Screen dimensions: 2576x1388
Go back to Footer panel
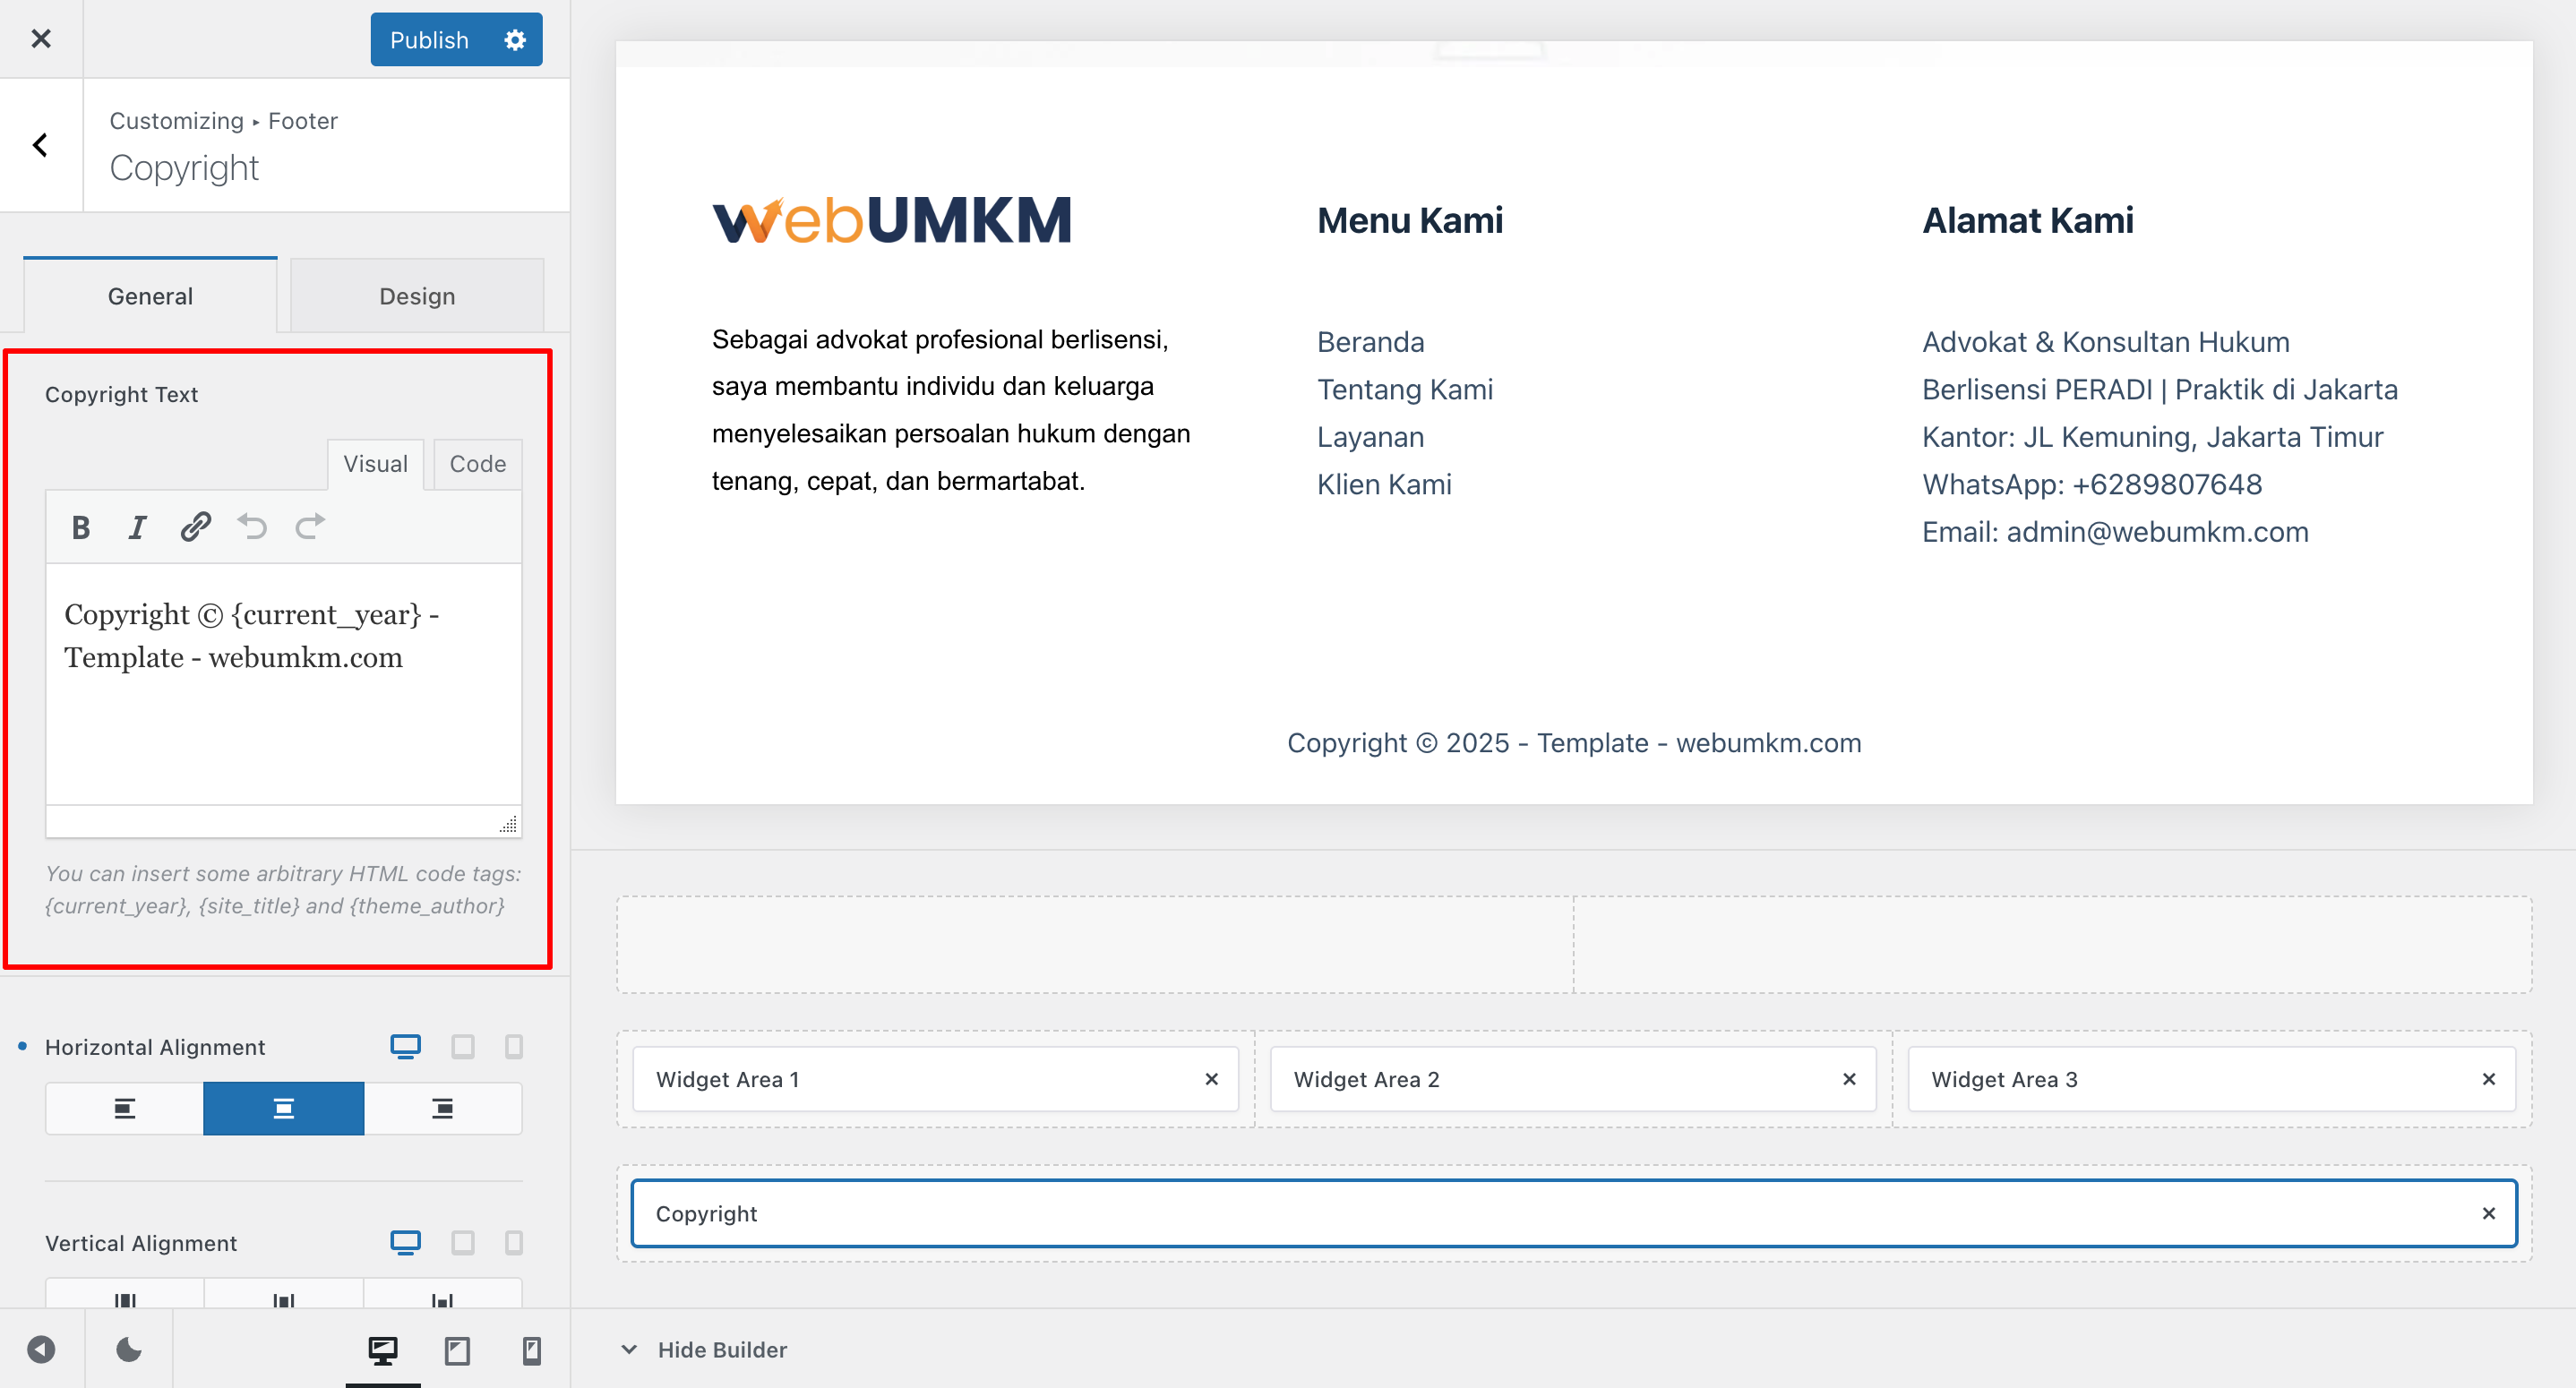(x=40, y=145)
